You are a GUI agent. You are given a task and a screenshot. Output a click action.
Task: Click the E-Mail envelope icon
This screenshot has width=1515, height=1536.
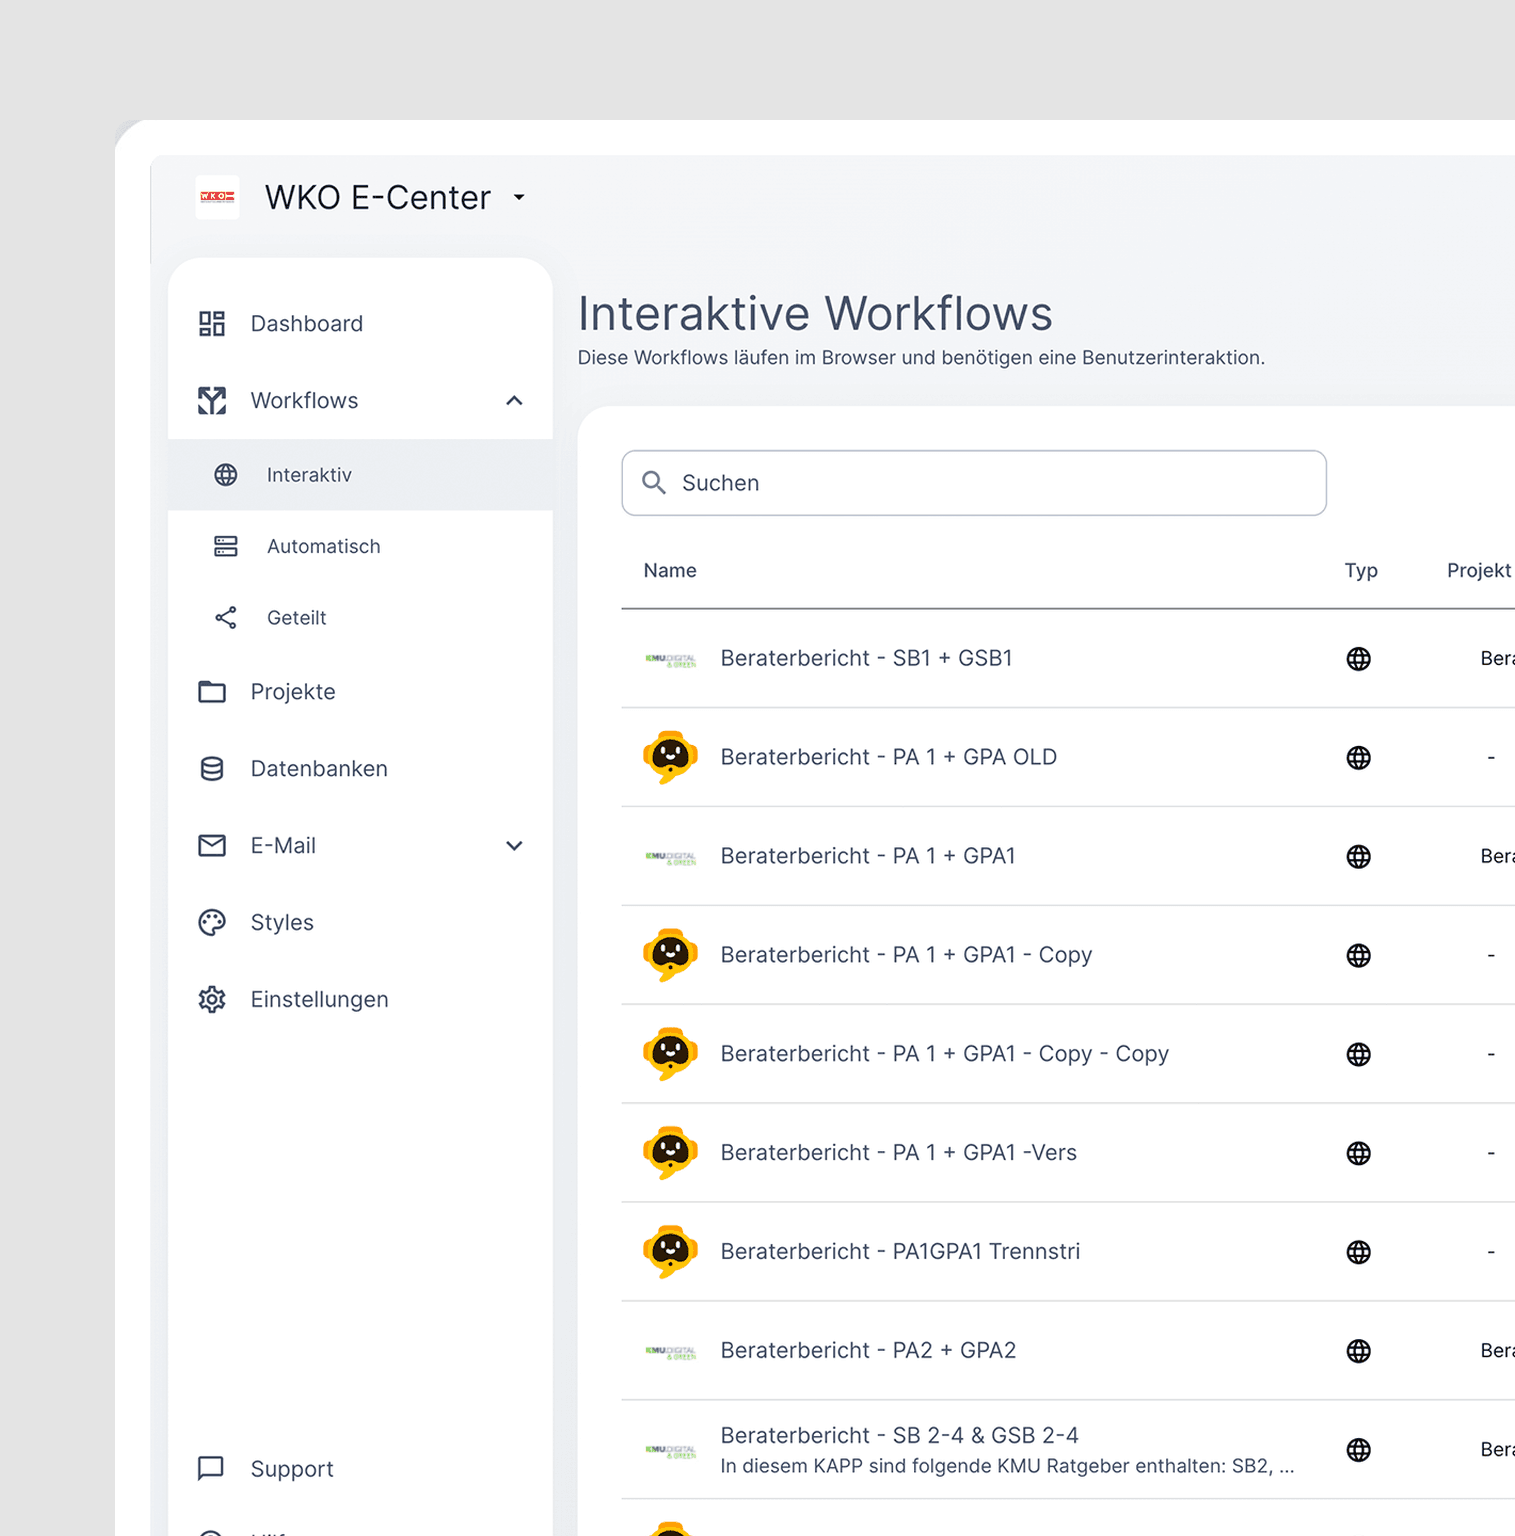[212, 845]
